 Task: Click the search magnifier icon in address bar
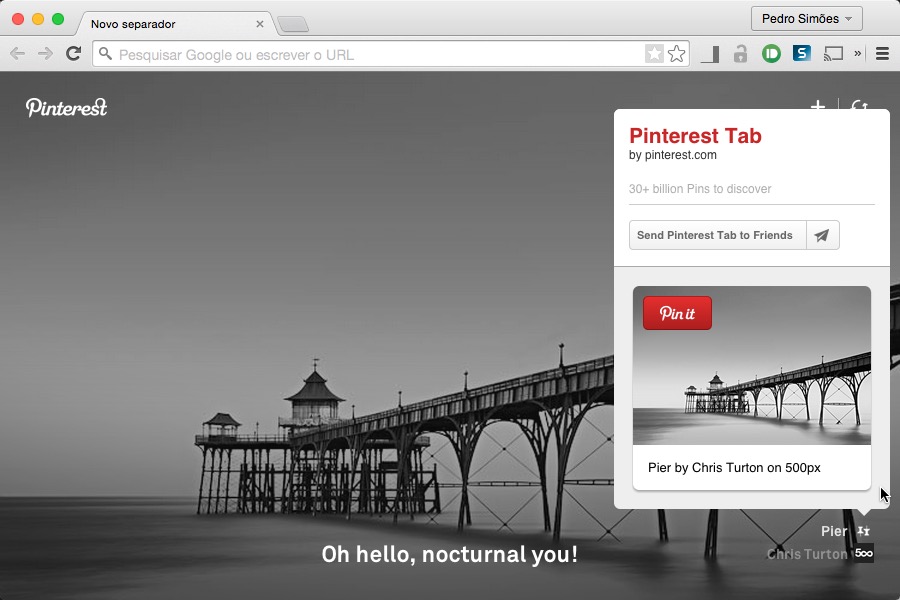tap(105, 54)
